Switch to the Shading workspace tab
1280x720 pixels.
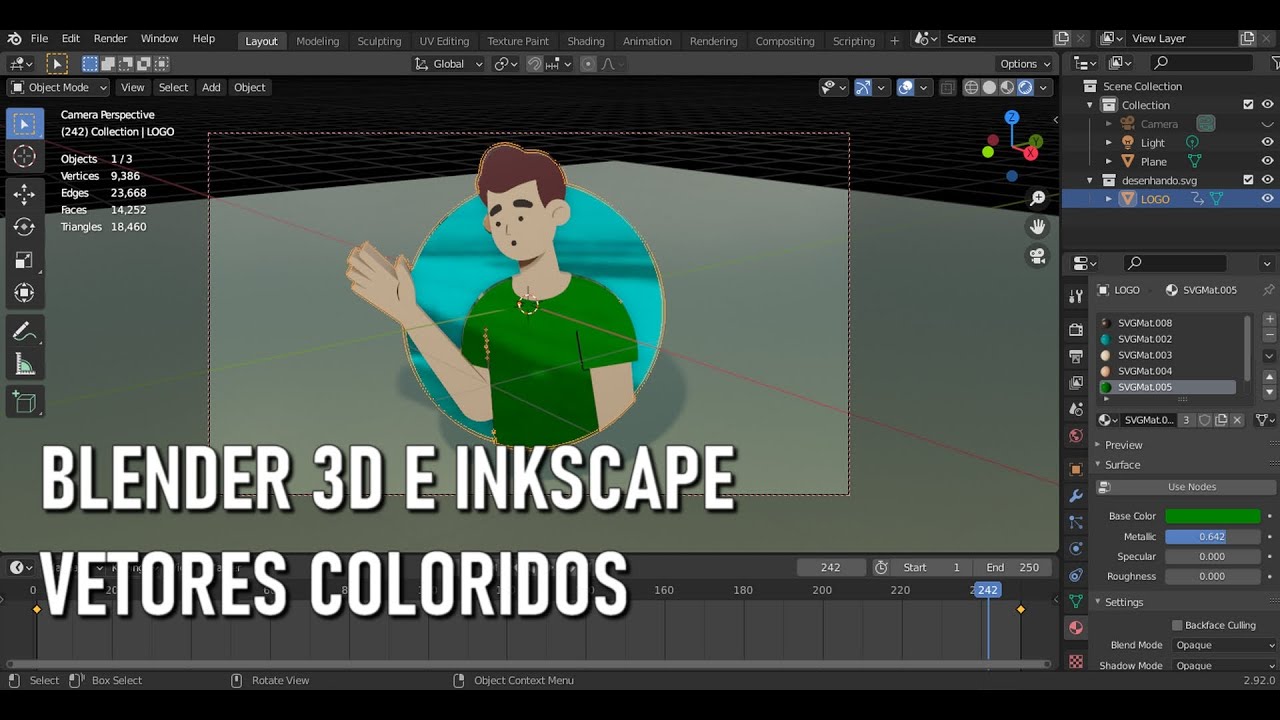click(x=586, y=41)
